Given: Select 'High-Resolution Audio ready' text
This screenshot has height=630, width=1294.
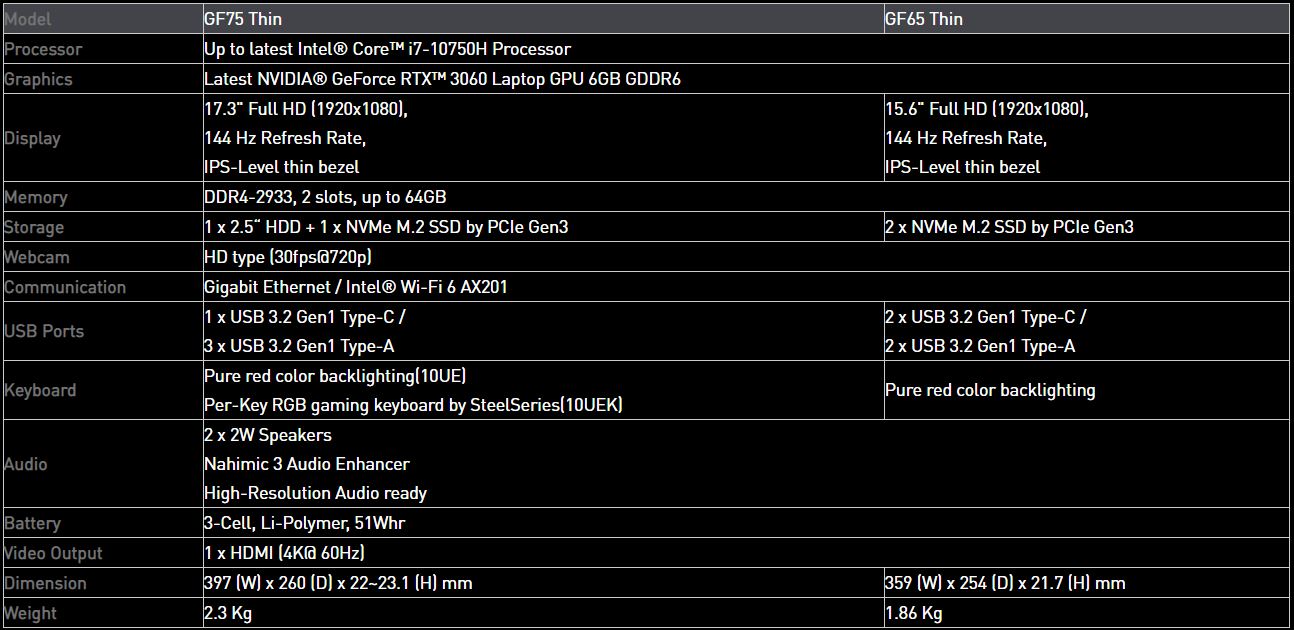Looking at the screenshot, I should [315, 493].
